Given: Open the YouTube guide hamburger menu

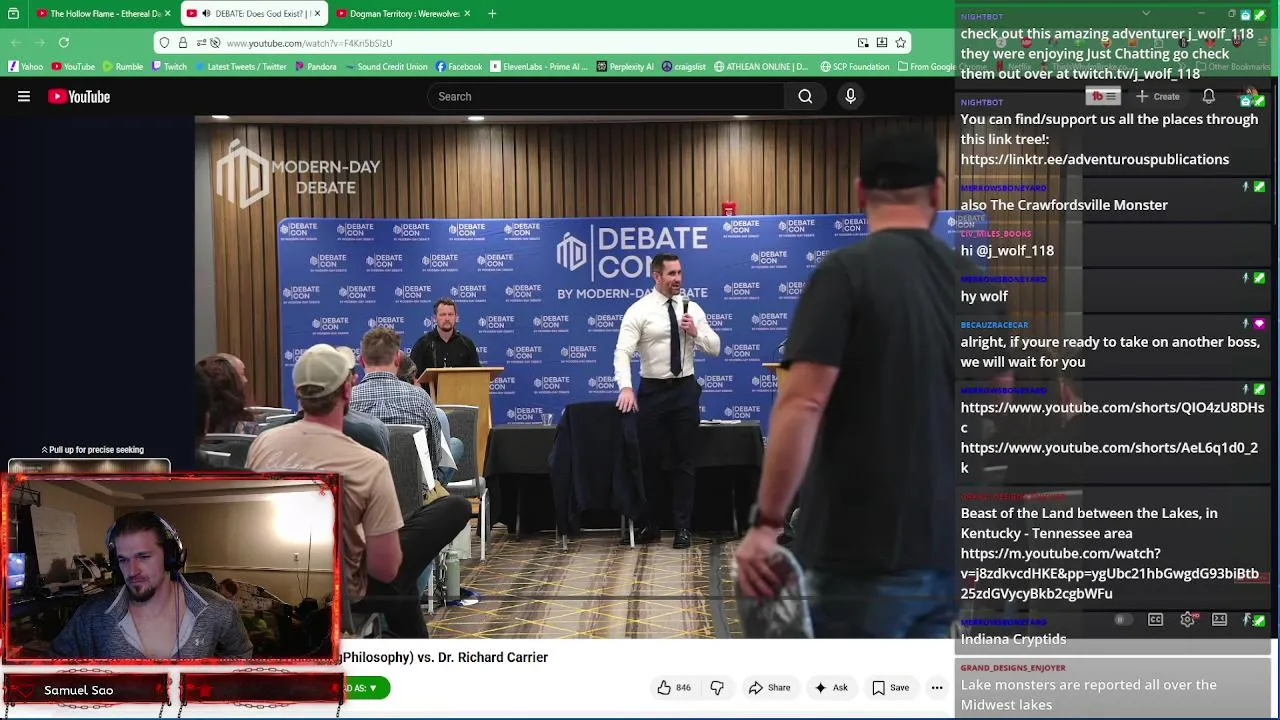Looking at the screenshot, I should click(24, 97).
